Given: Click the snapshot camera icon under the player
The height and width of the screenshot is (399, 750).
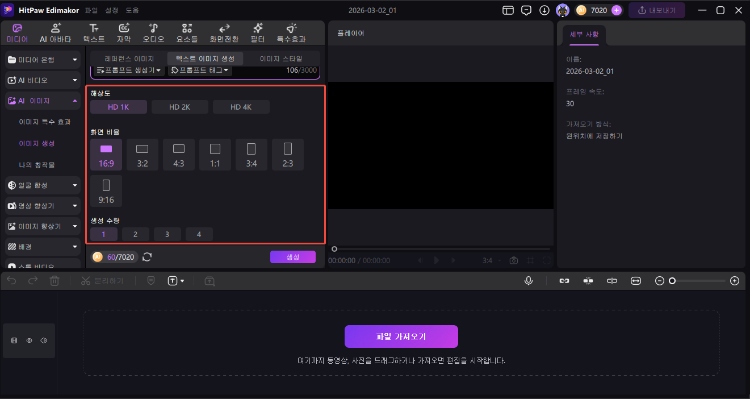Looking at the screenshot, I should point(514,260).
